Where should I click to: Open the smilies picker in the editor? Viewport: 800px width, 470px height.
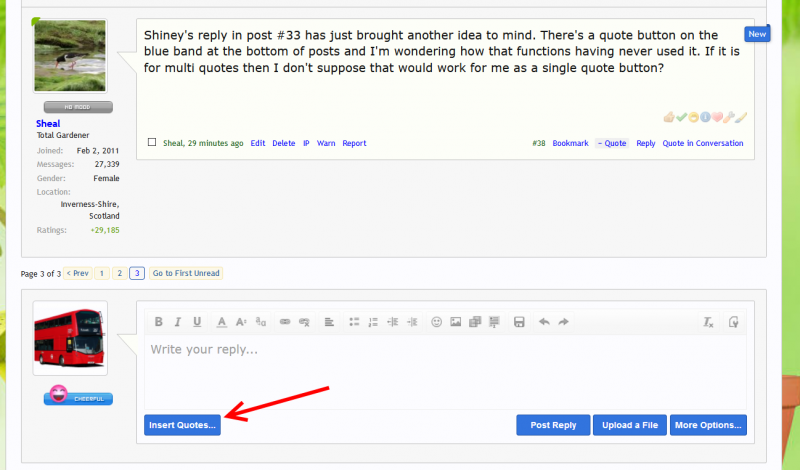[x=436, y=322]
